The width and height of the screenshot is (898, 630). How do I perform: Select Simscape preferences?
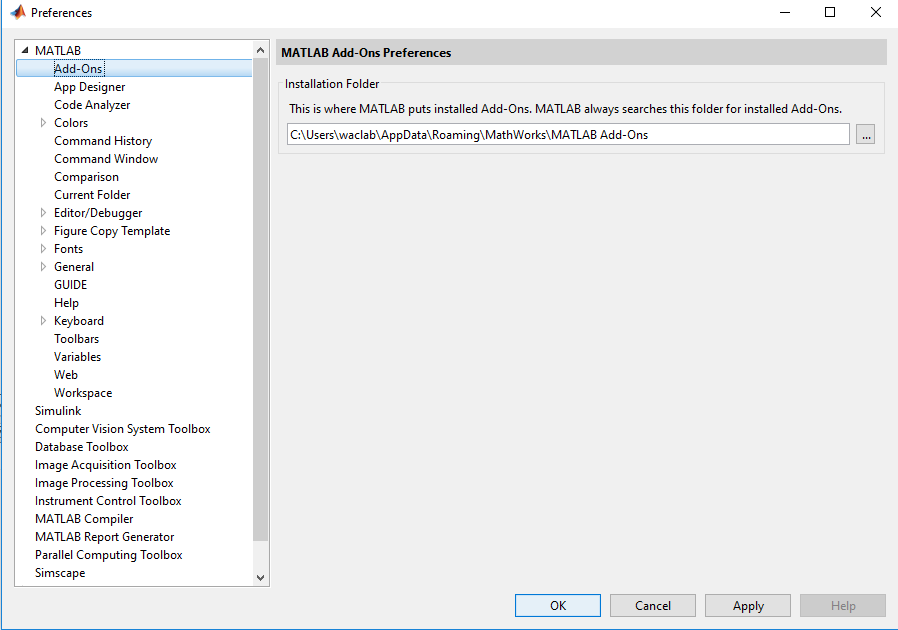60,573
